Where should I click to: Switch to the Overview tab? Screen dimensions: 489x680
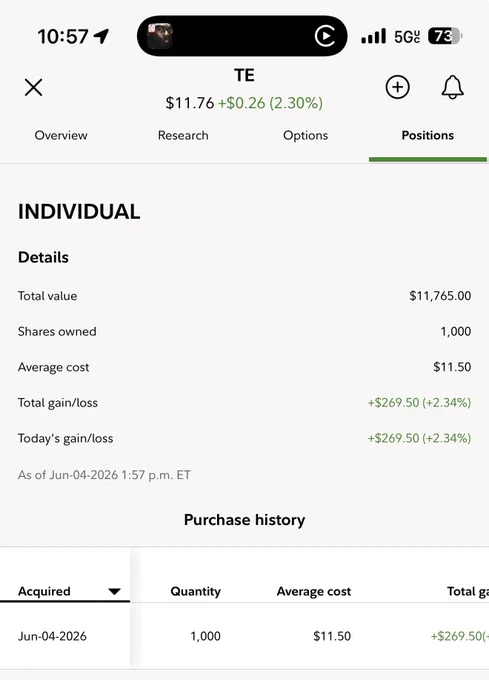click(x=61, y=135)
